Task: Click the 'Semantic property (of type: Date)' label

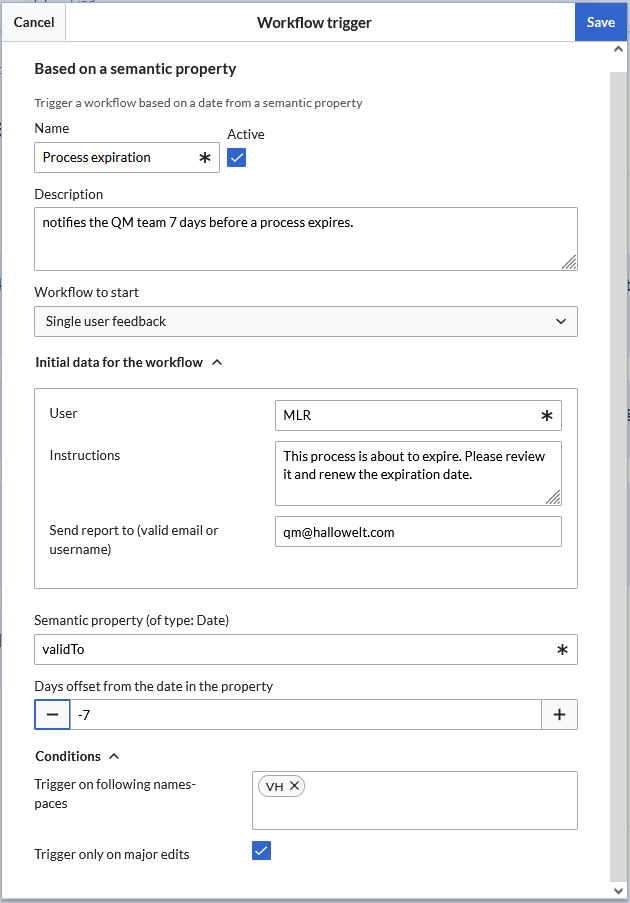Action: click(132, 620)
